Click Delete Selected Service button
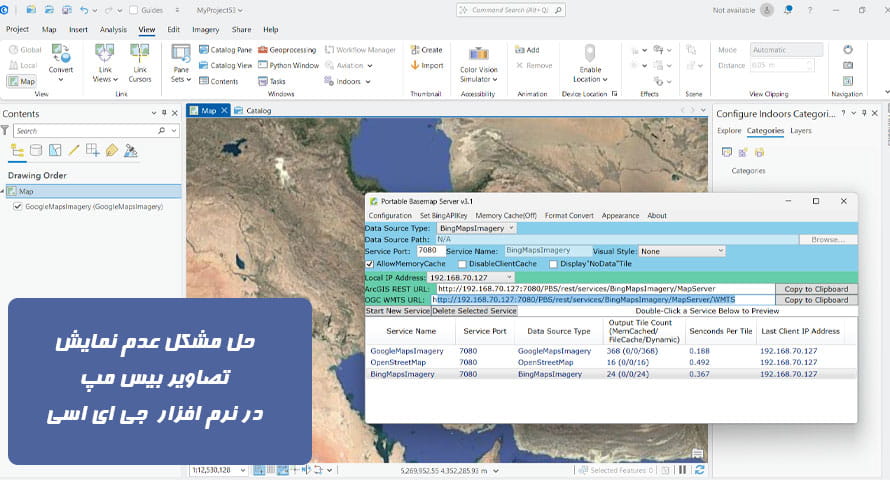 point(475,311)
